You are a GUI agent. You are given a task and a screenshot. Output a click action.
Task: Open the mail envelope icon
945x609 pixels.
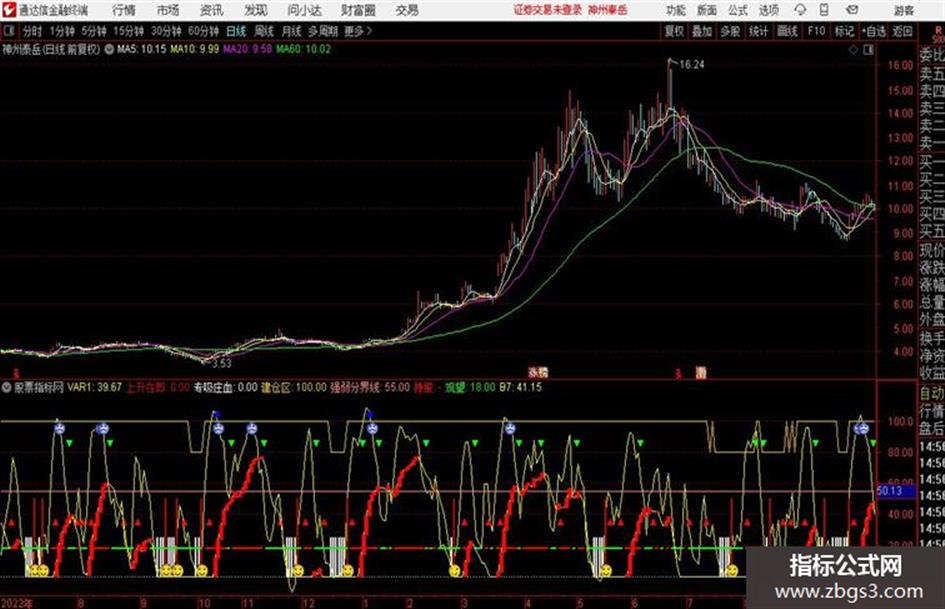pos(852,10)
